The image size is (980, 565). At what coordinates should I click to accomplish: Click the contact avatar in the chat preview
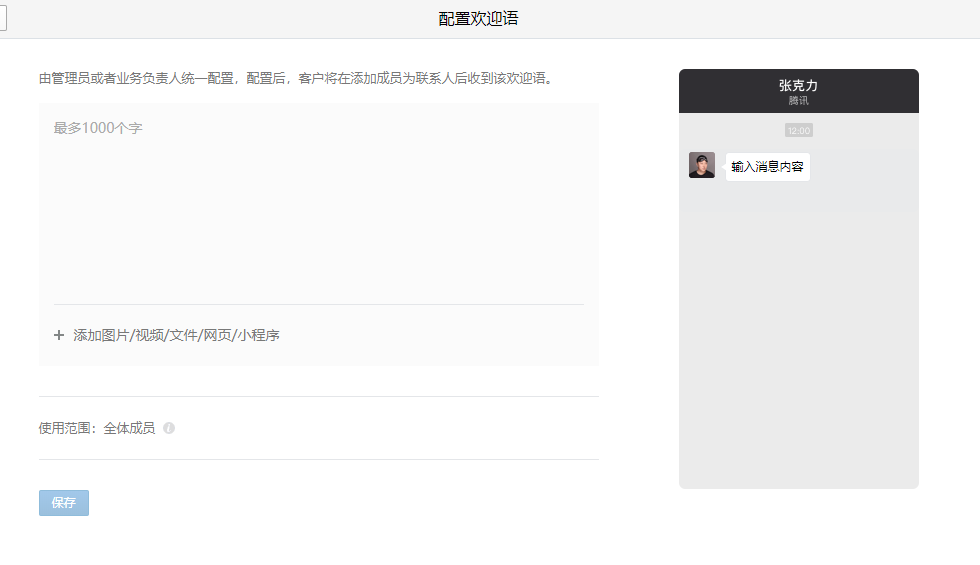(x=702, y=165)
